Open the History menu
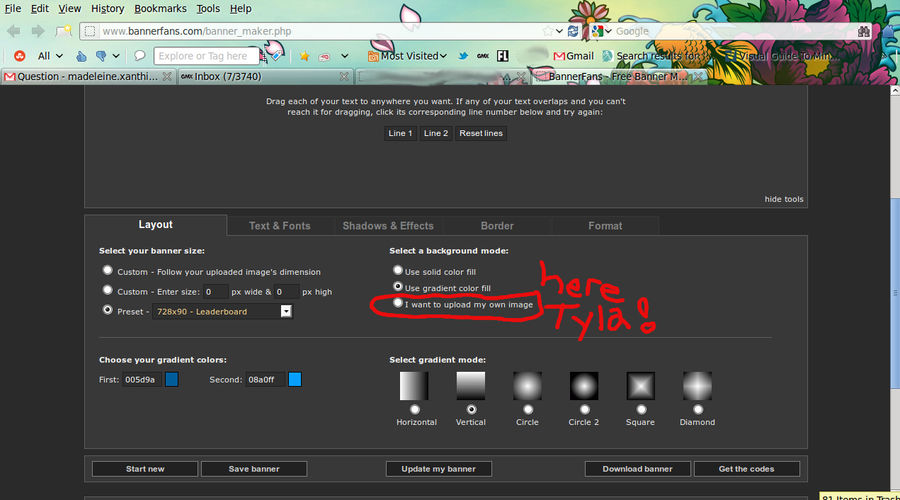 tap(107, 9)
